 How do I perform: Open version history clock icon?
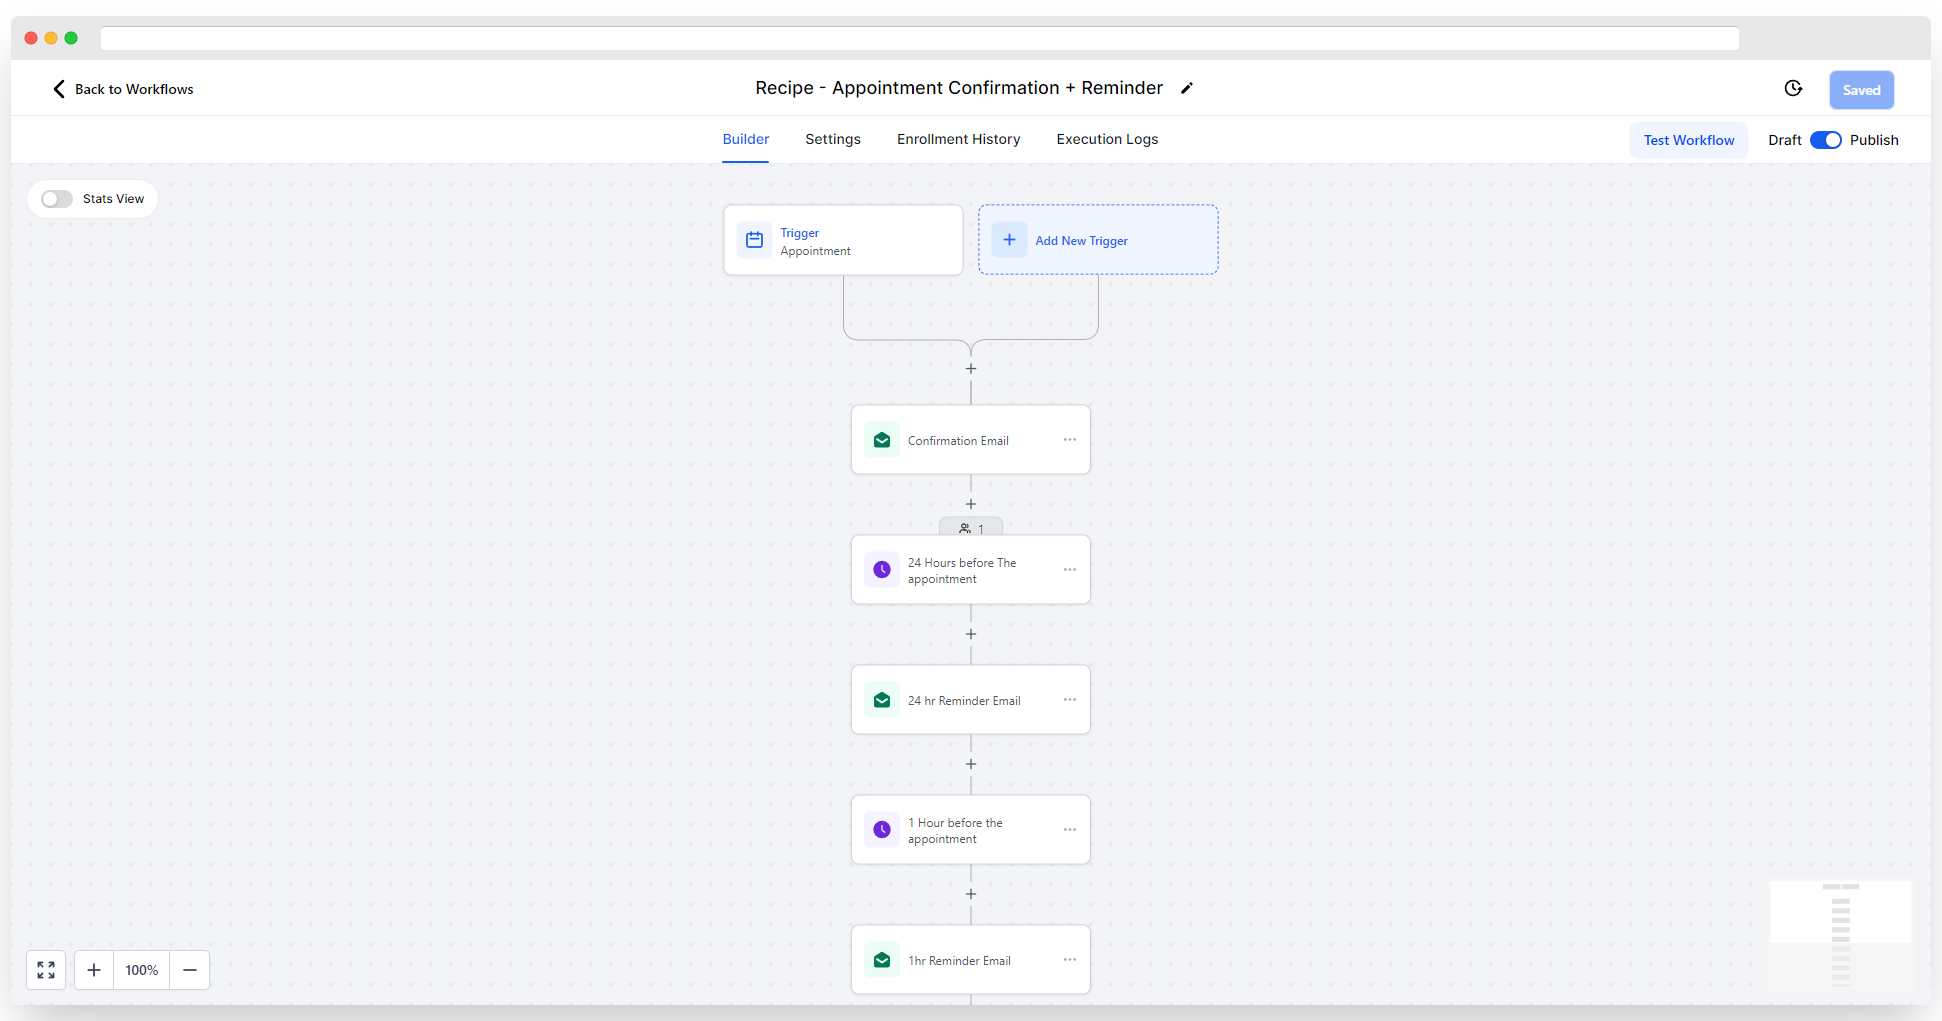[x=1793, y=89]
